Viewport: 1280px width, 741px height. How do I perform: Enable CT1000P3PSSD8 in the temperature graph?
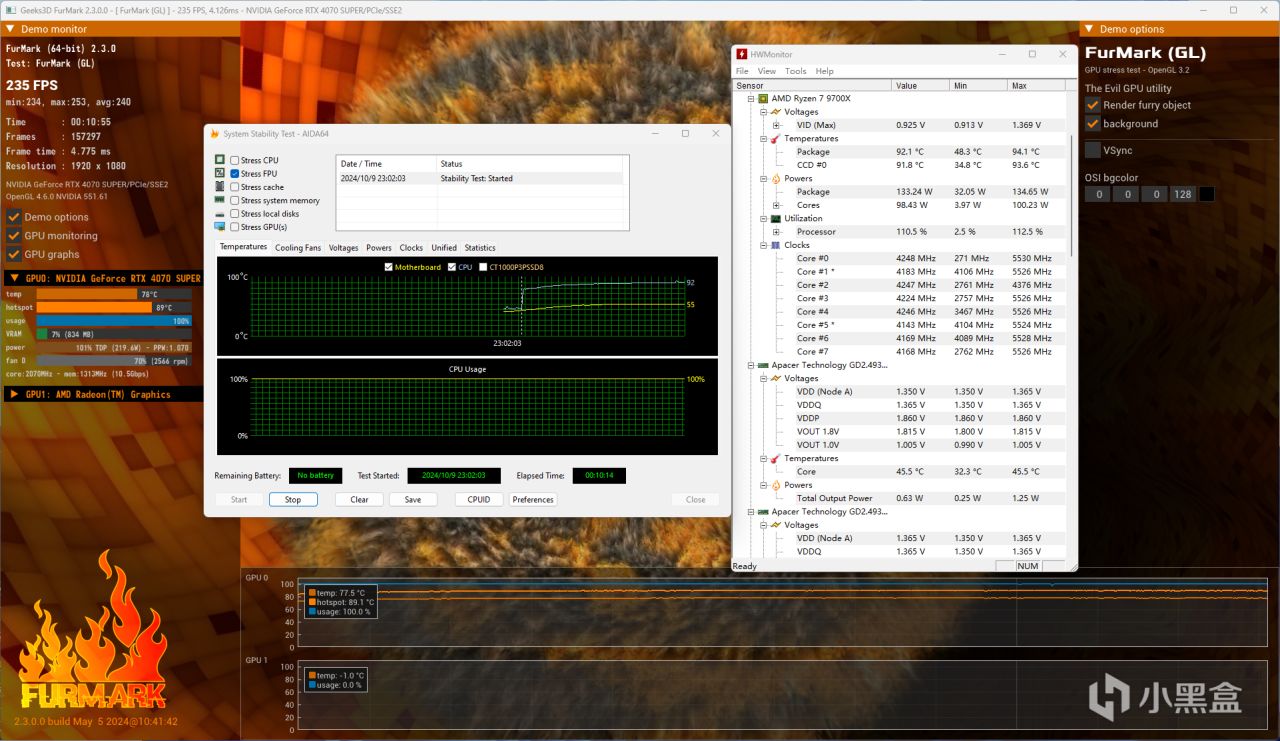484,267
